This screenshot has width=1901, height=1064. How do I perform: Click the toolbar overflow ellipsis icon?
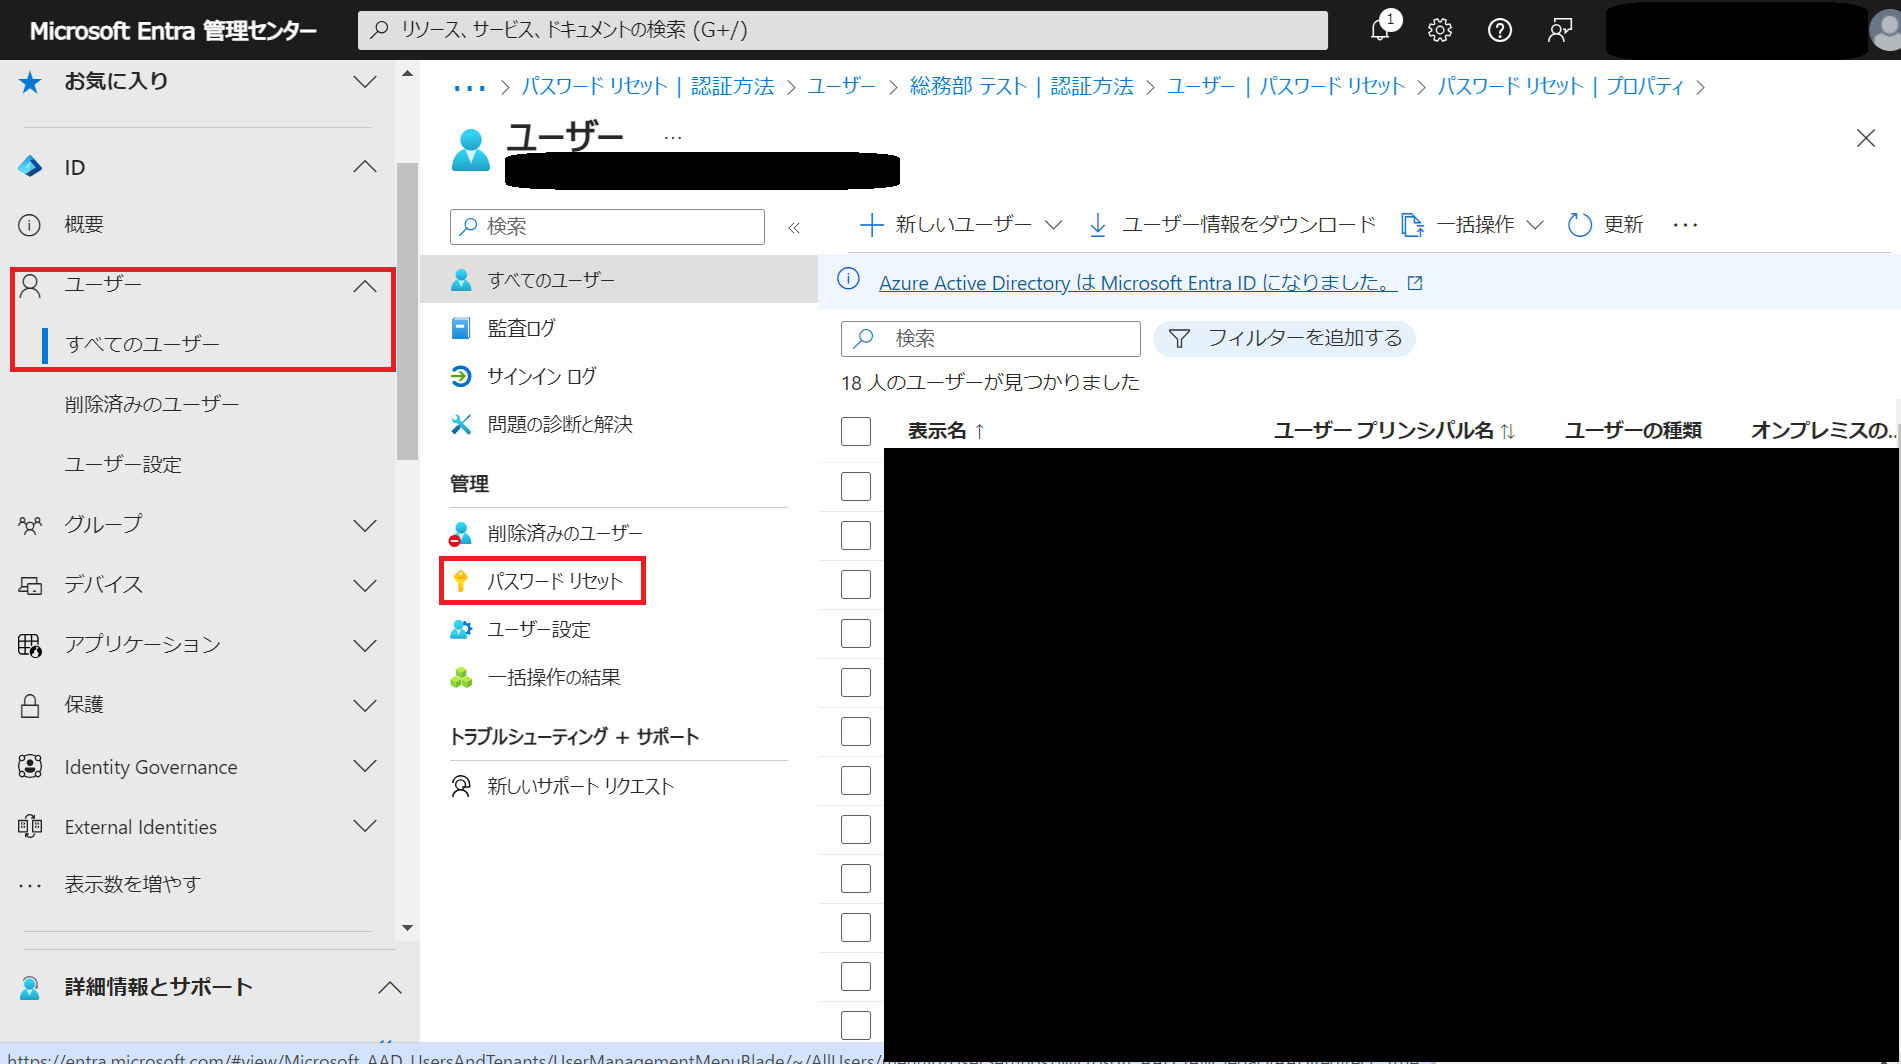1685,225
